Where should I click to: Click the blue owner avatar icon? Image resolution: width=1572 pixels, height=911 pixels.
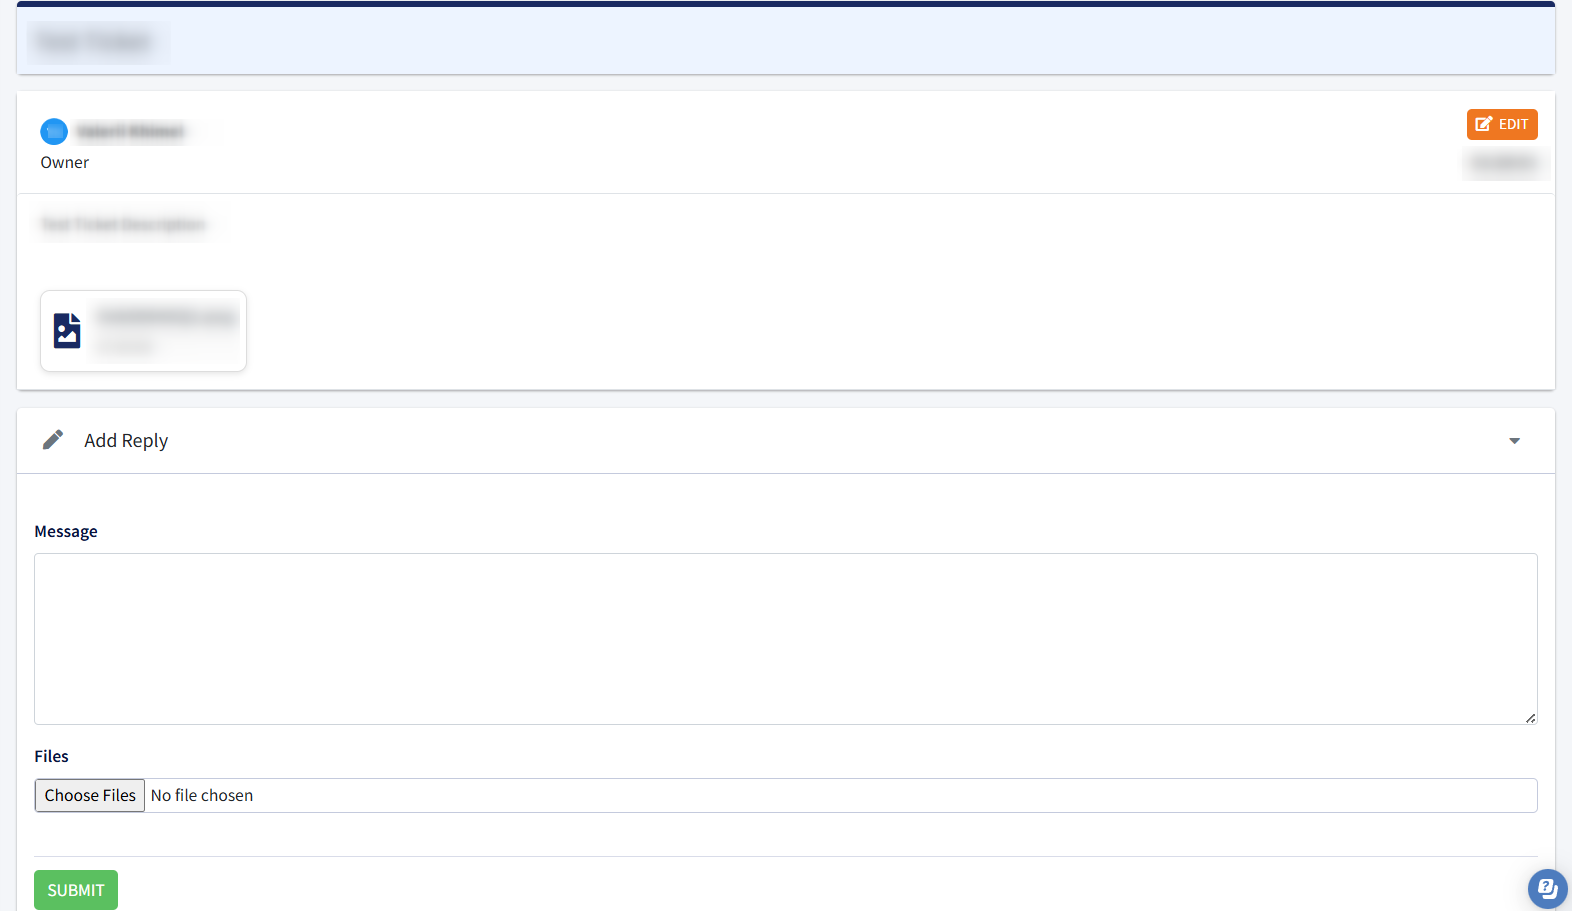(54, 131)
